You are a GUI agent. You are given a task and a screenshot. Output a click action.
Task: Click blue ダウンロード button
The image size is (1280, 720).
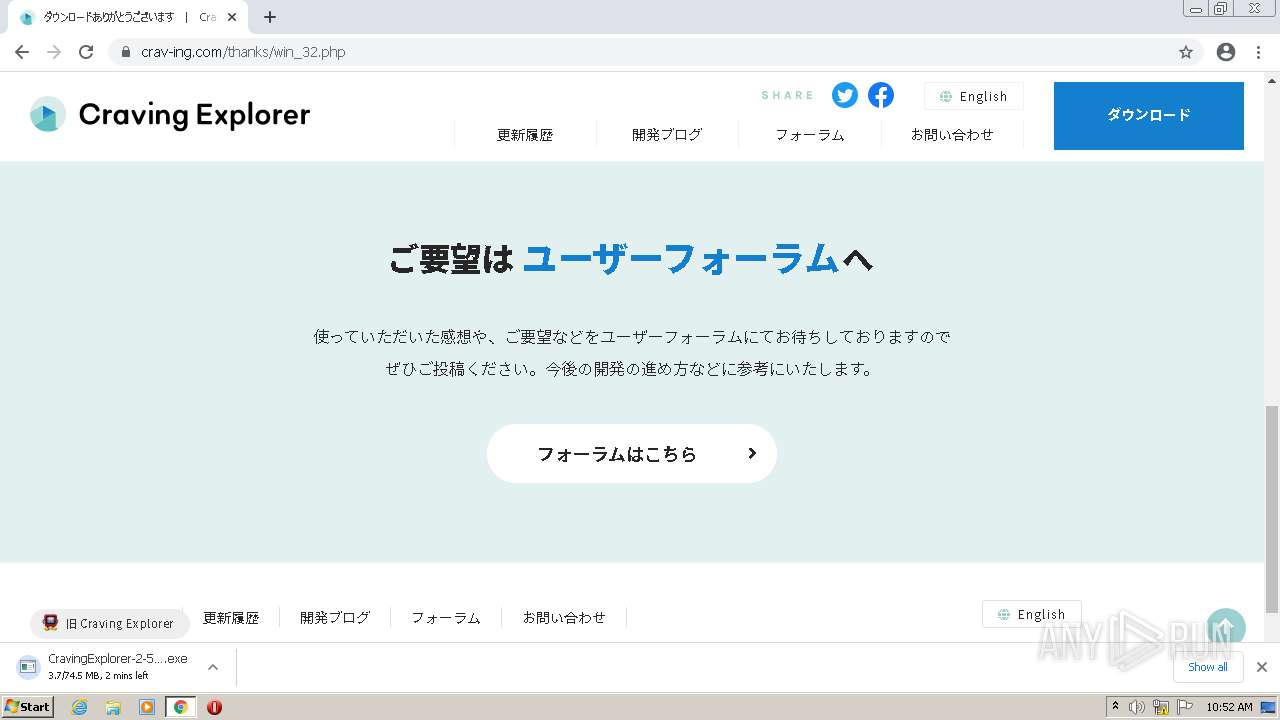[1149, 115]
